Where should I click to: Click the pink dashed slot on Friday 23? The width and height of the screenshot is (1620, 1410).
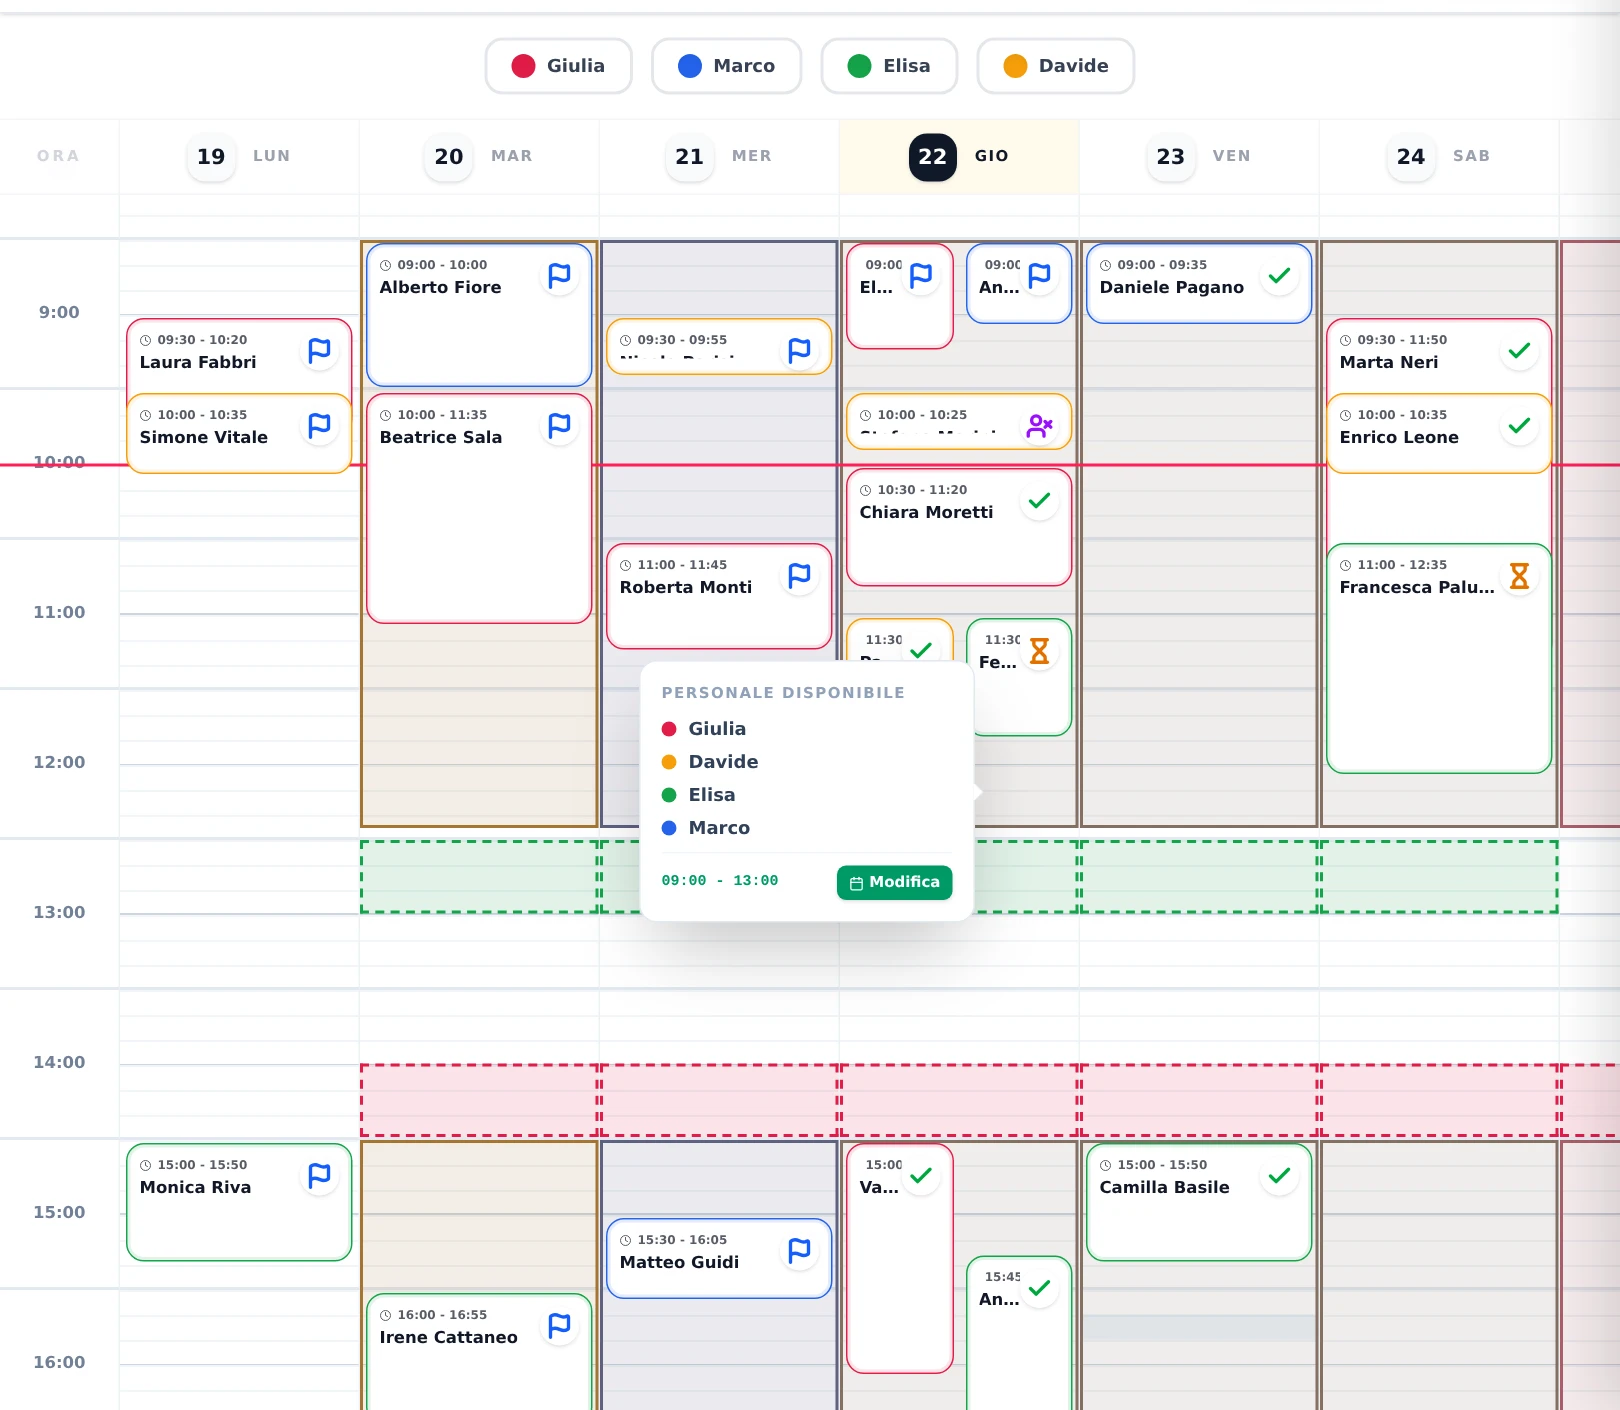click(x=1199, y=1101)
